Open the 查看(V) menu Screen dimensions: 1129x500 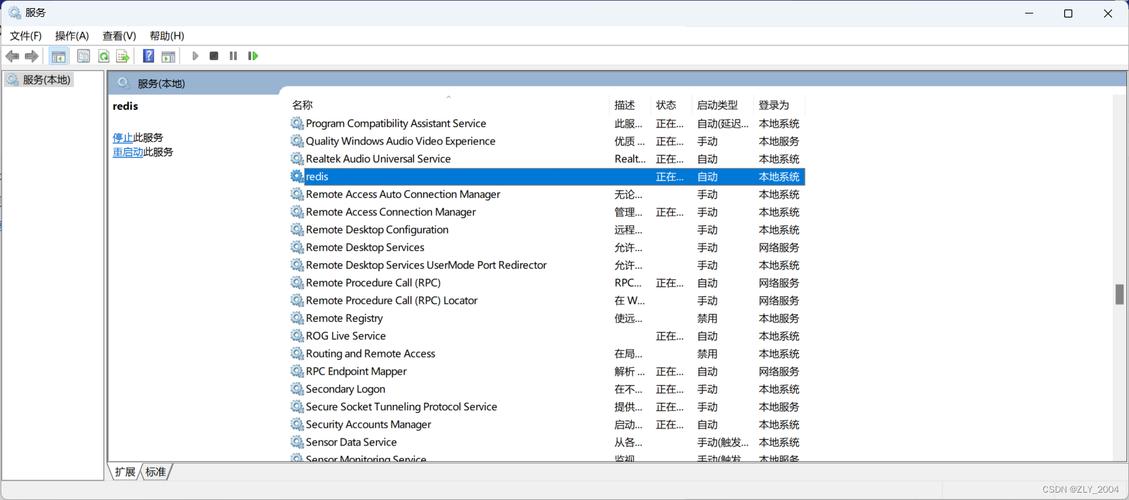coord(119,36)
